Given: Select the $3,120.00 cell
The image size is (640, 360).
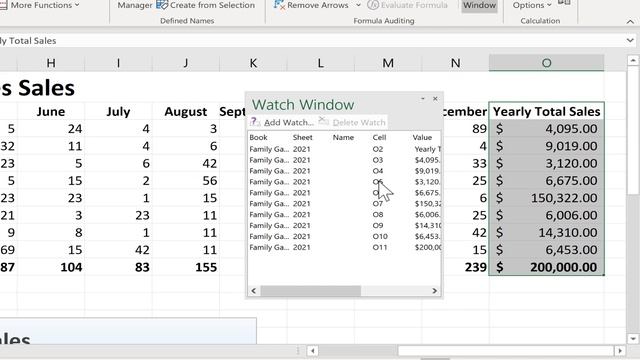Looking at the screenshot, I should pyautogui.click(x=546, y=163).
